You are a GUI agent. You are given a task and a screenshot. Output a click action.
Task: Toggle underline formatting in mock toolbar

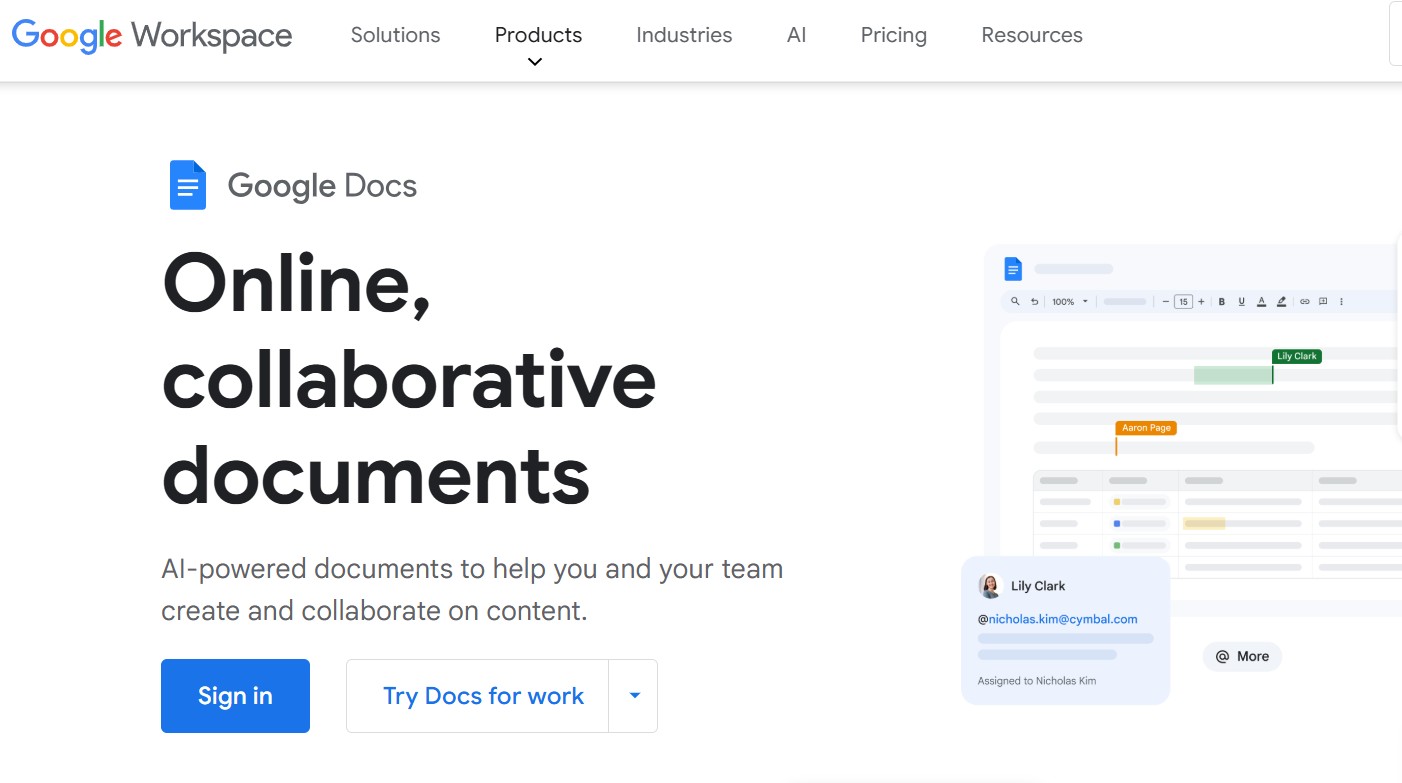coord(1241,301)
